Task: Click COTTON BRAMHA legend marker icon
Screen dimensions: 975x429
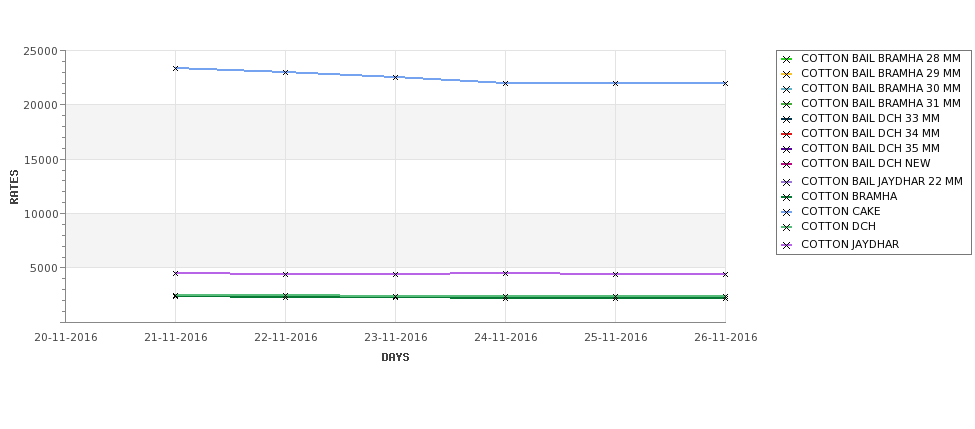Action: [x=787, y=197]
